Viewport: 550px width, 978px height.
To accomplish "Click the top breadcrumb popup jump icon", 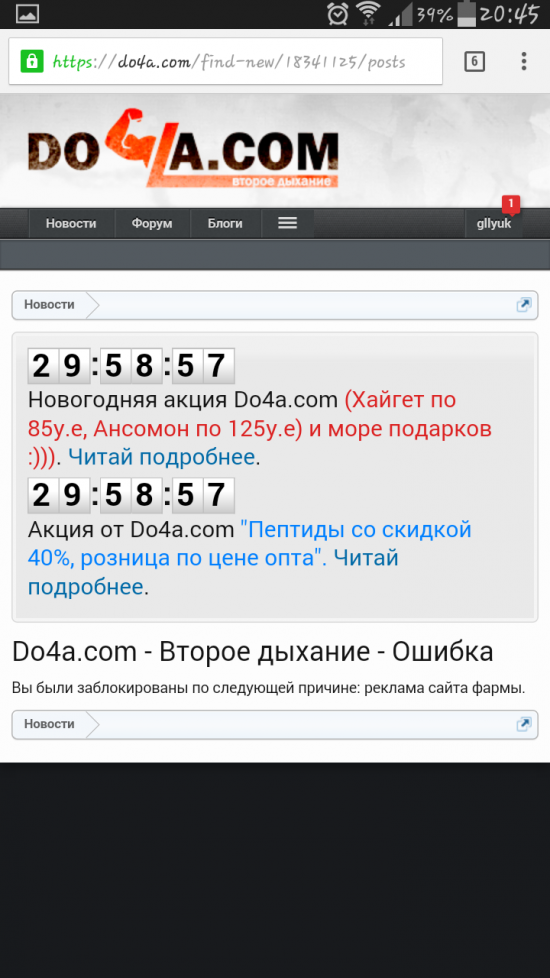I will pos(524,305).
